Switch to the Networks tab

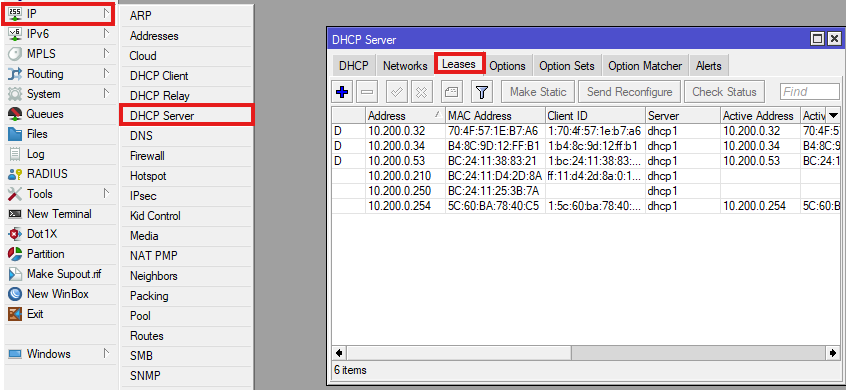(x=405, y=66)
